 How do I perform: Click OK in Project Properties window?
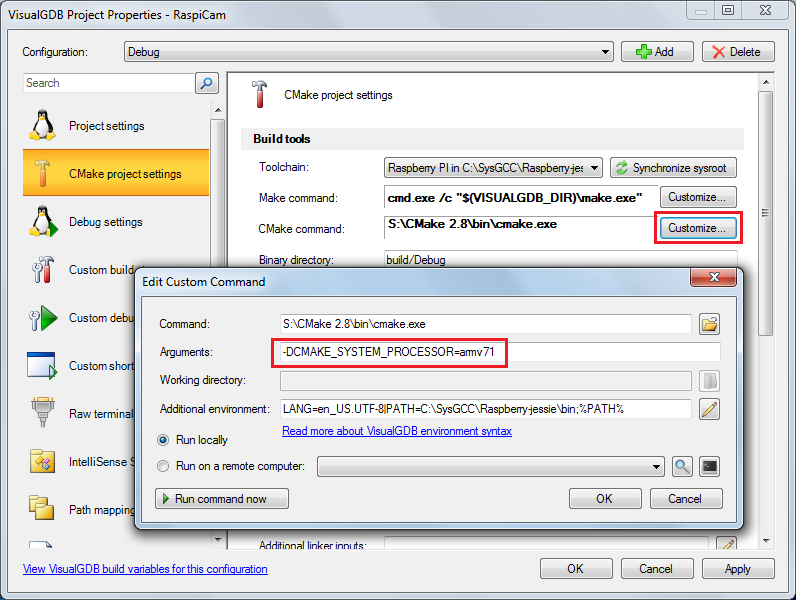click(576, 569)
